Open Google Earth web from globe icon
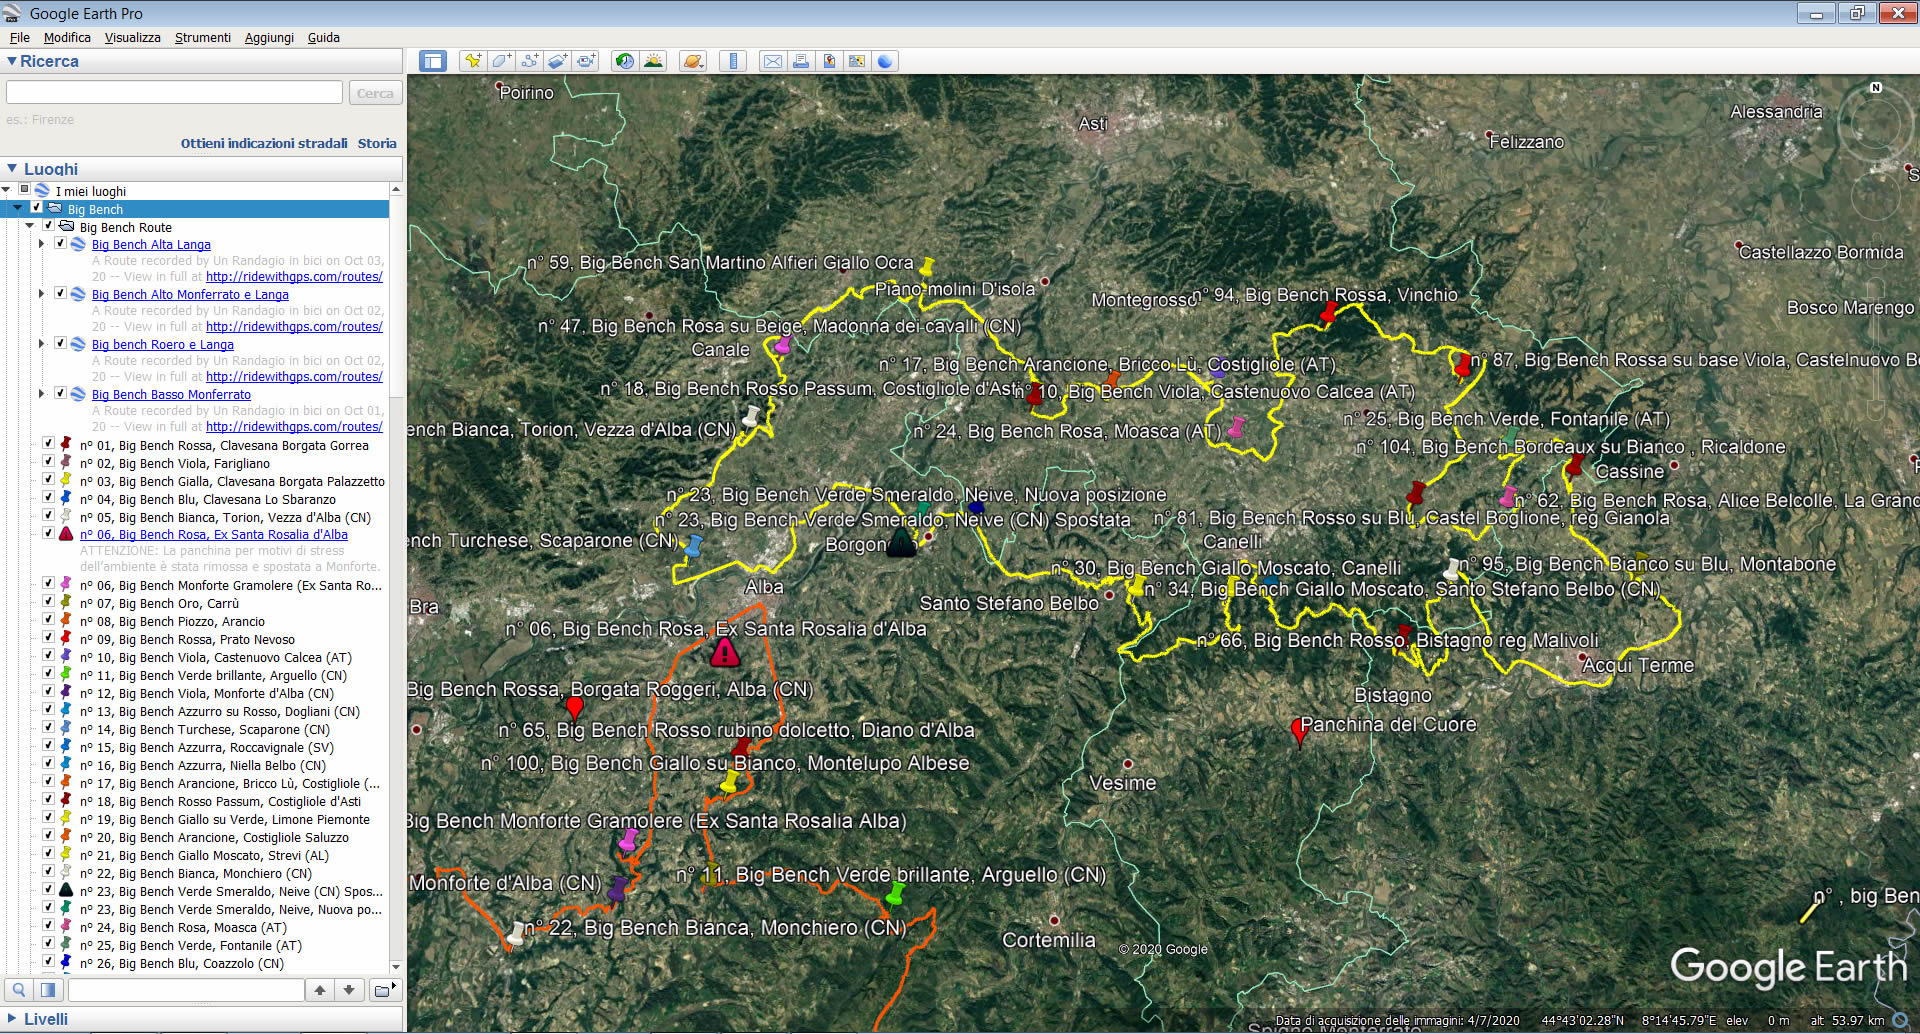Image resolution: width=1920 pixels, height=1034 pixels. (885, 61)
